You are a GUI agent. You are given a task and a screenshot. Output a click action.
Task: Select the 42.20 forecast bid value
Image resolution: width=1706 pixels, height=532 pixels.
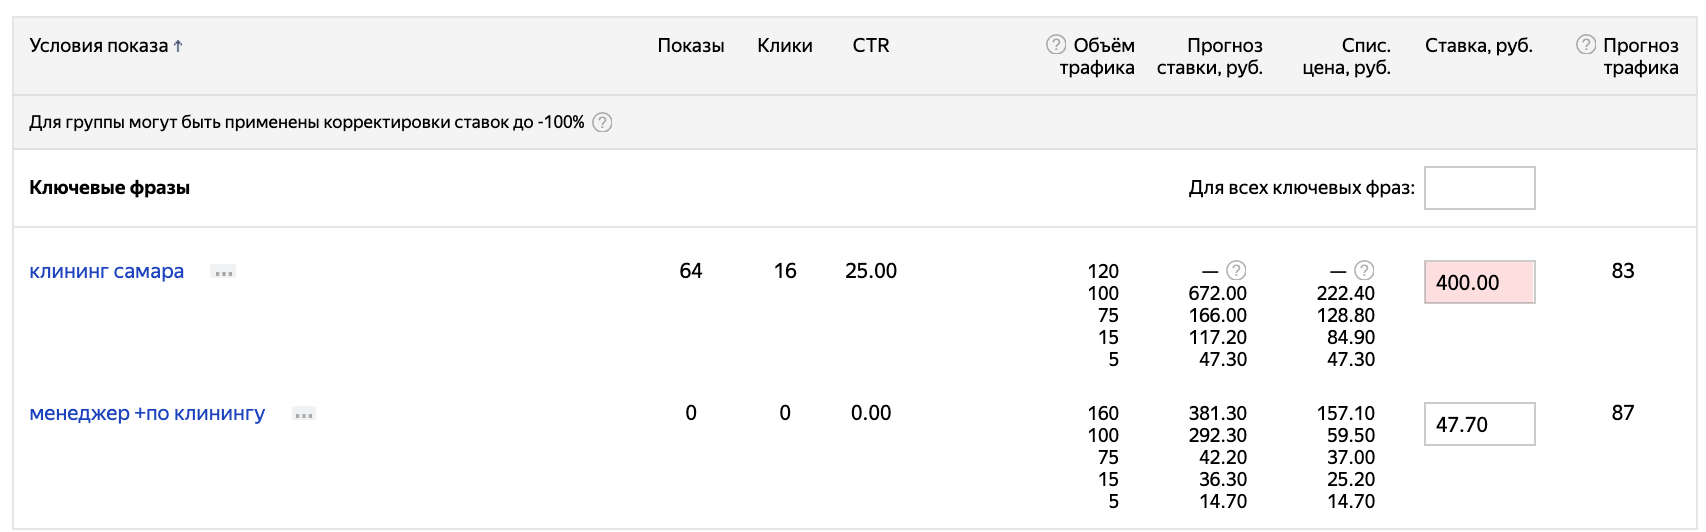point(1222,457)
